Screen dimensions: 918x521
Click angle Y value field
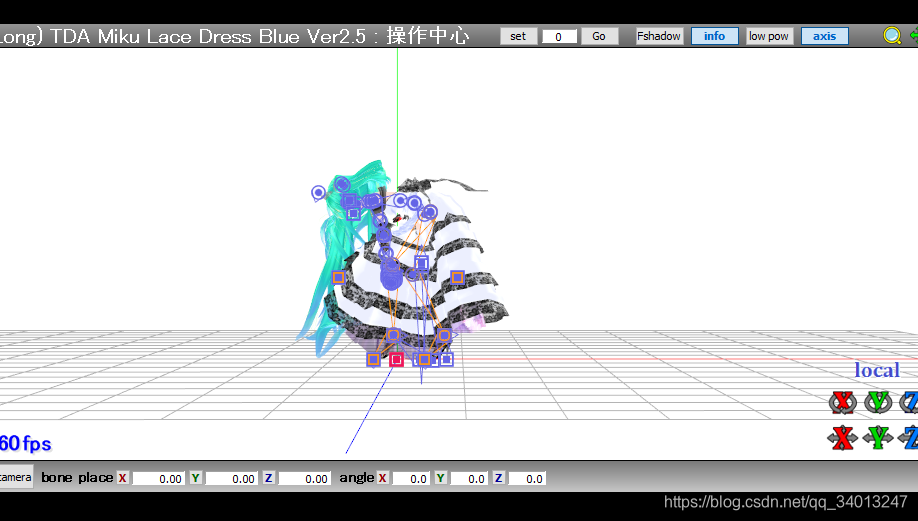coord(468,479)
